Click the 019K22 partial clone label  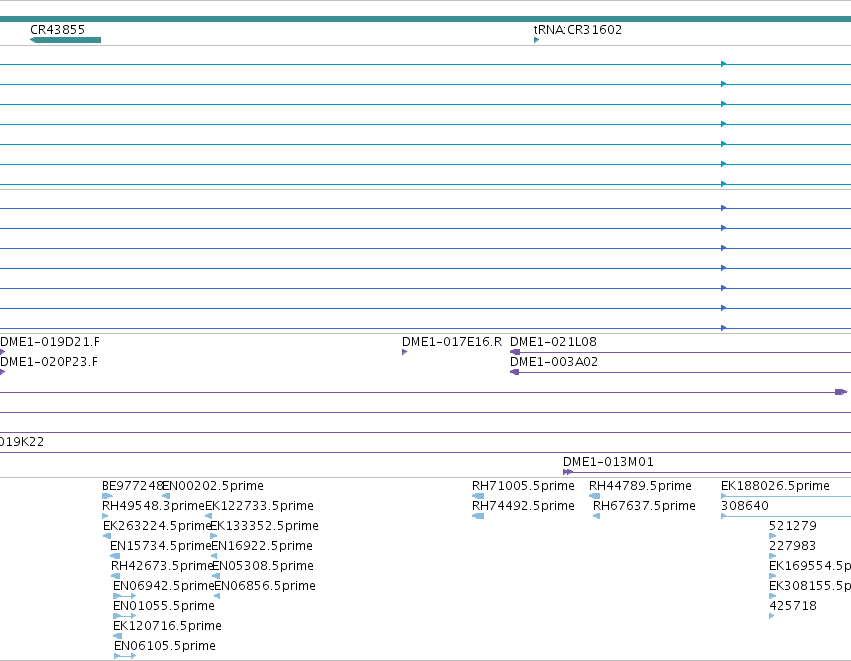pyautogui.click(x=22, y=442)
